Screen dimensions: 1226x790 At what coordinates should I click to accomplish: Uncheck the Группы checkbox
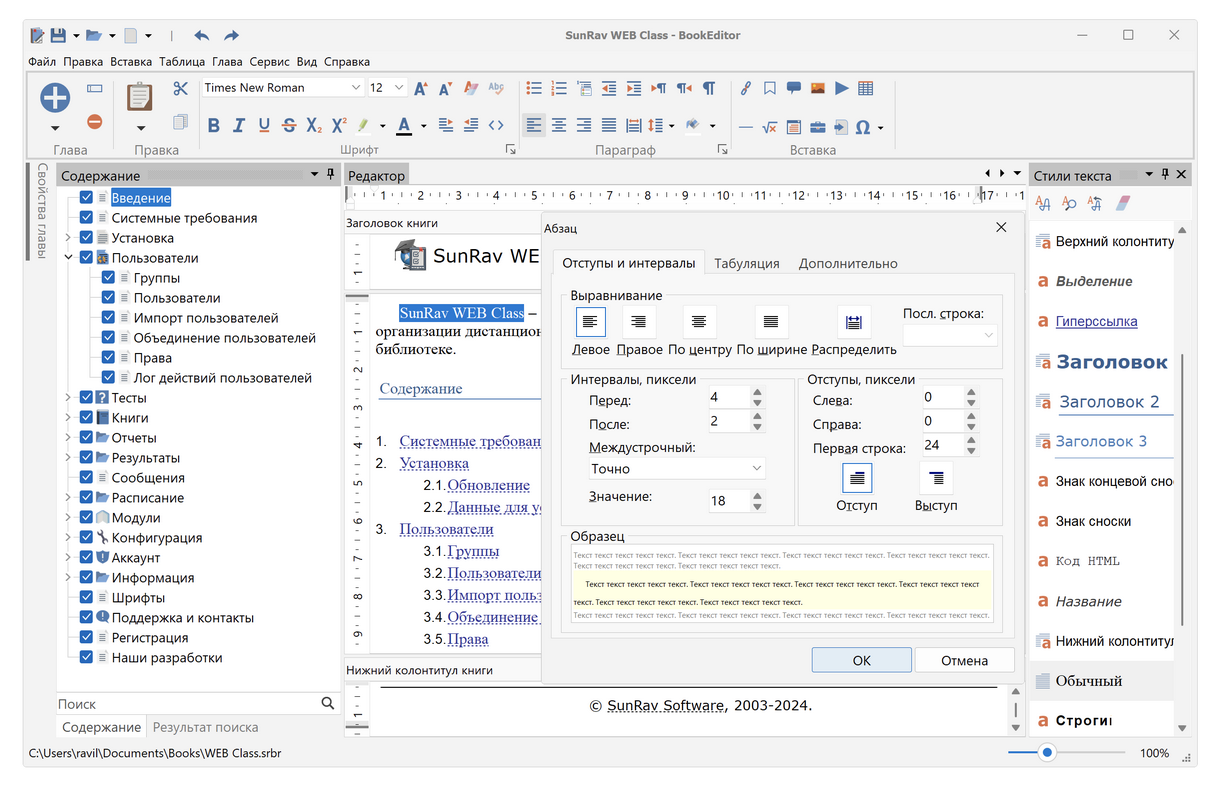coord(108,278)
